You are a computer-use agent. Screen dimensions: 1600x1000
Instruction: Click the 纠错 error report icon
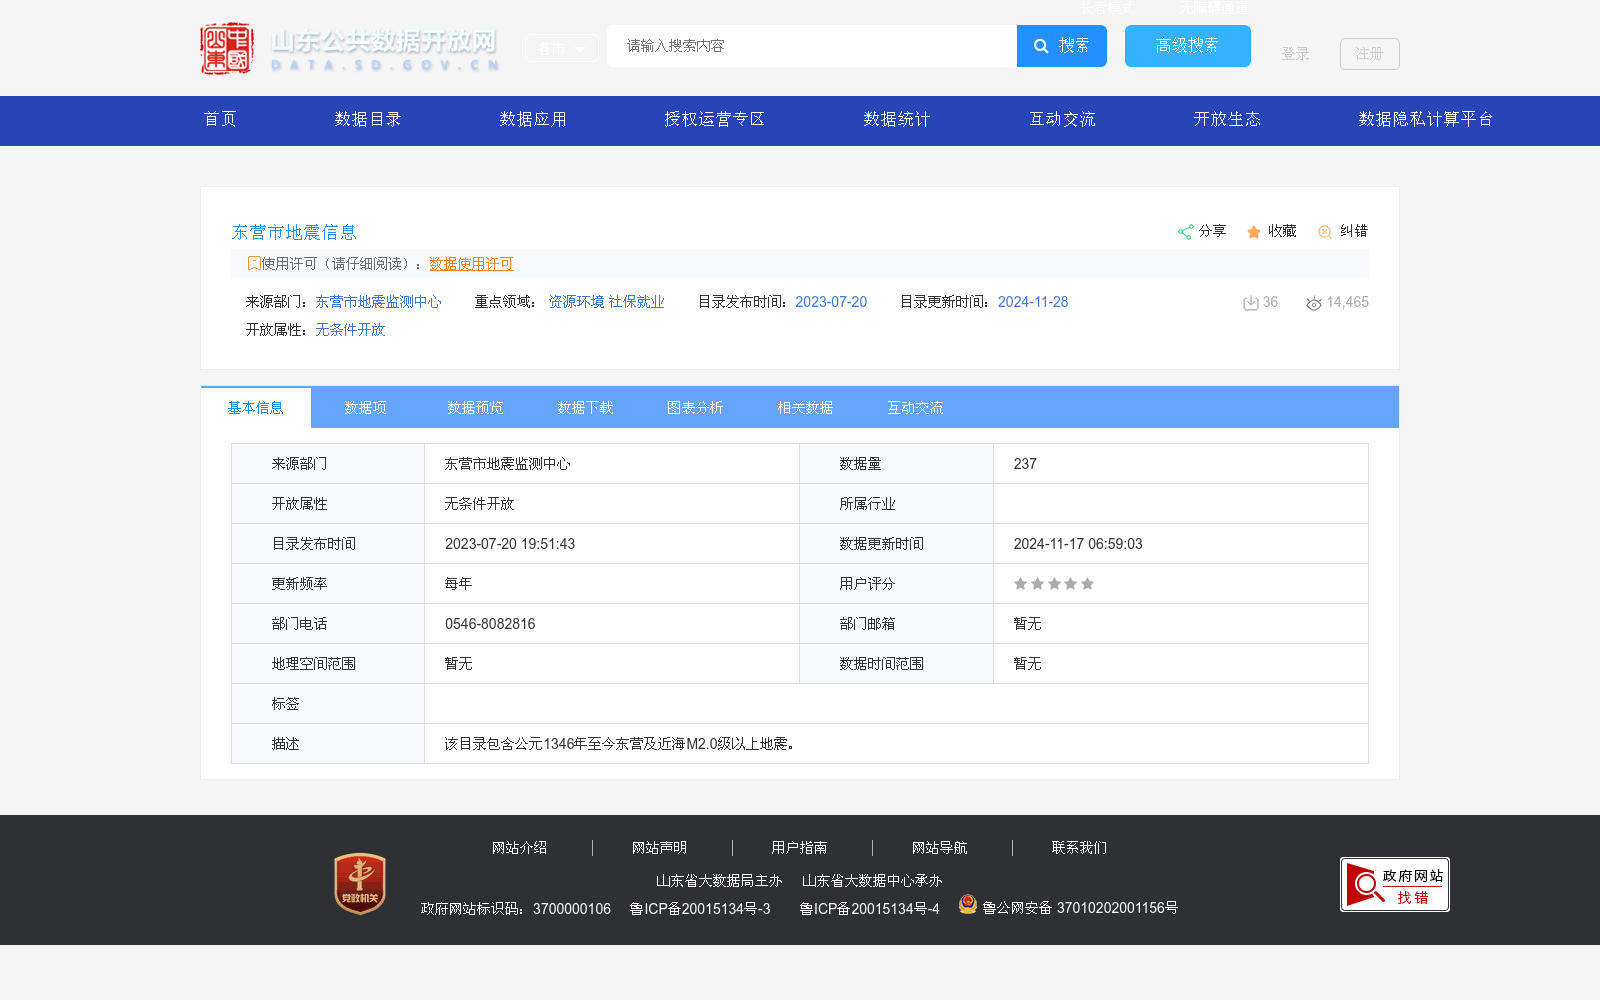[x=1325, y=232]
